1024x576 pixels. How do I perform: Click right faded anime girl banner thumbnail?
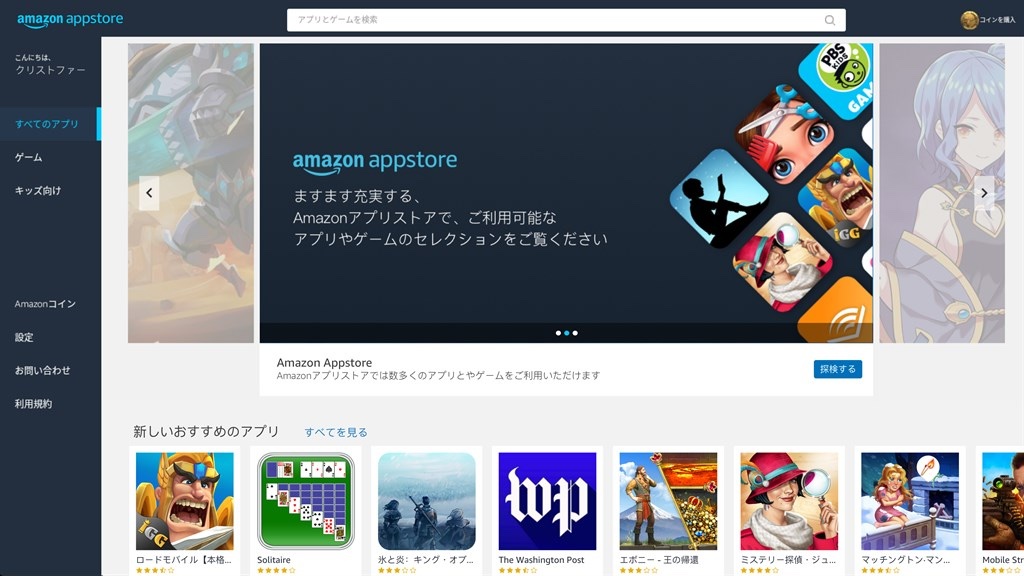[942, 193]
